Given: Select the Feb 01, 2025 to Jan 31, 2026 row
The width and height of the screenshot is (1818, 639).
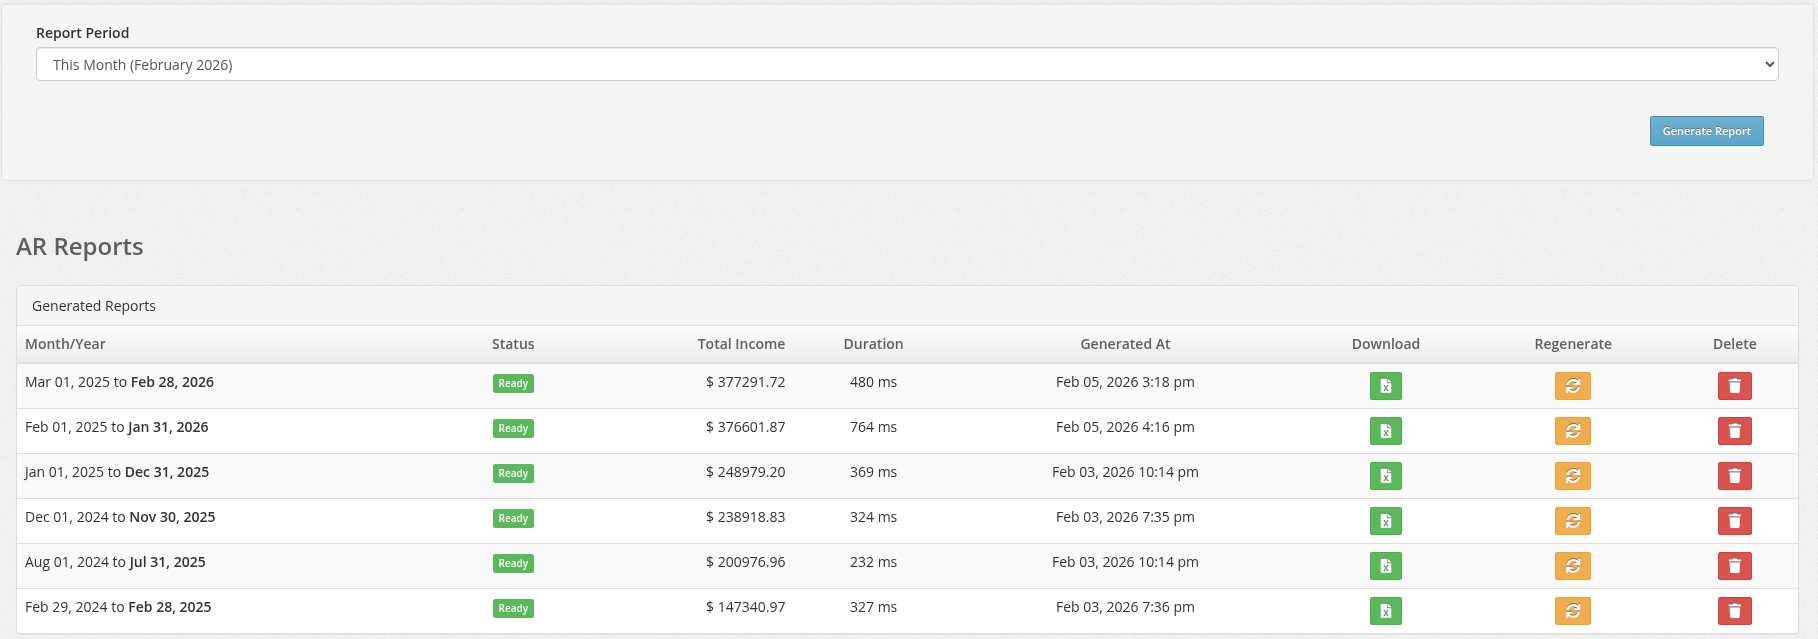Looking at the screenshot, I should pos(907,431).
